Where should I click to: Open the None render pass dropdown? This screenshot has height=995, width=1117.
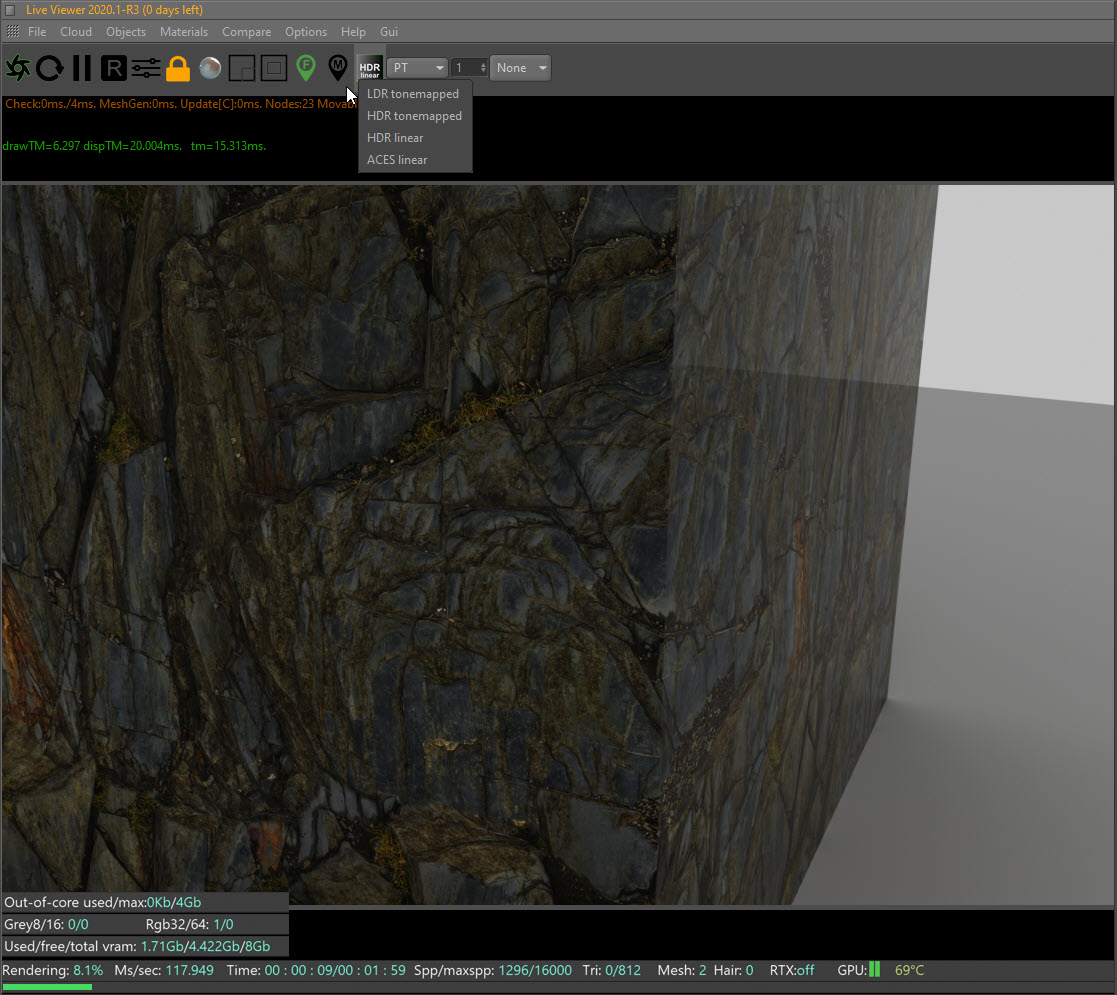point(520,68)
